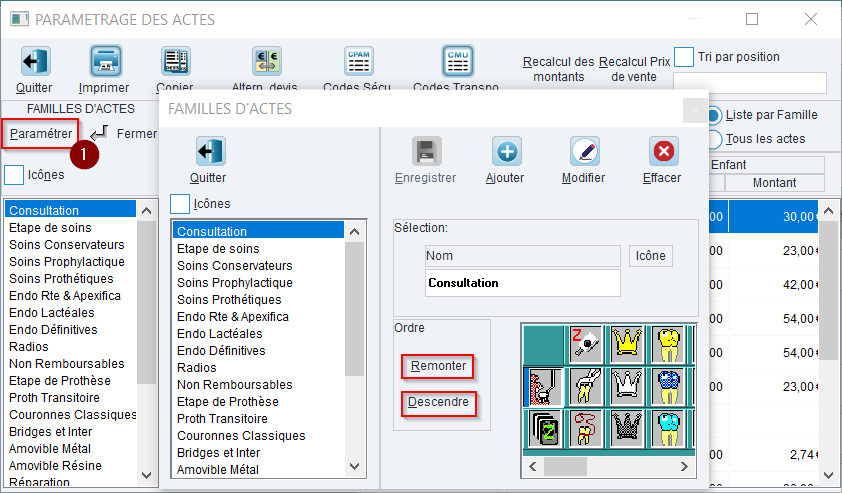The height and width of the screenshot is (493, 842).
Task: Click down arrow of dialog family list
Action: click(x=354, y=466)
